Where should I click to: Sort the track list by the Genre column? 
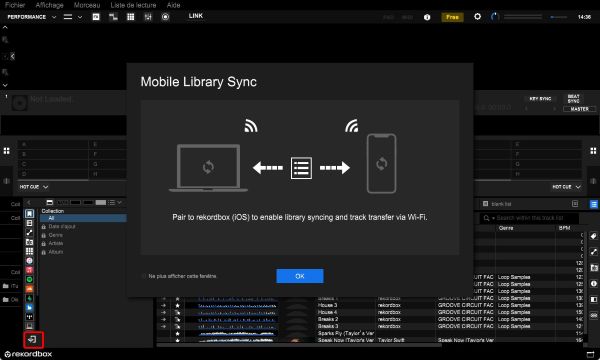(x=506, y=228)
